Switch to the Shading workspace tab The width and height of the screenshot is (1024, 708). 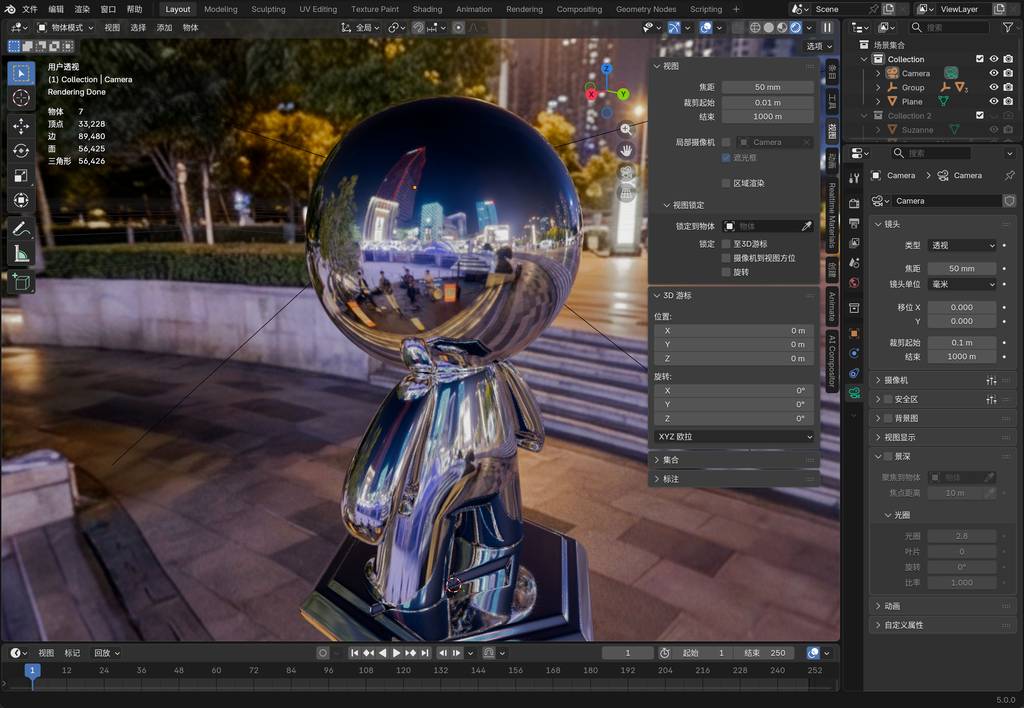click(x=427, y=9)
